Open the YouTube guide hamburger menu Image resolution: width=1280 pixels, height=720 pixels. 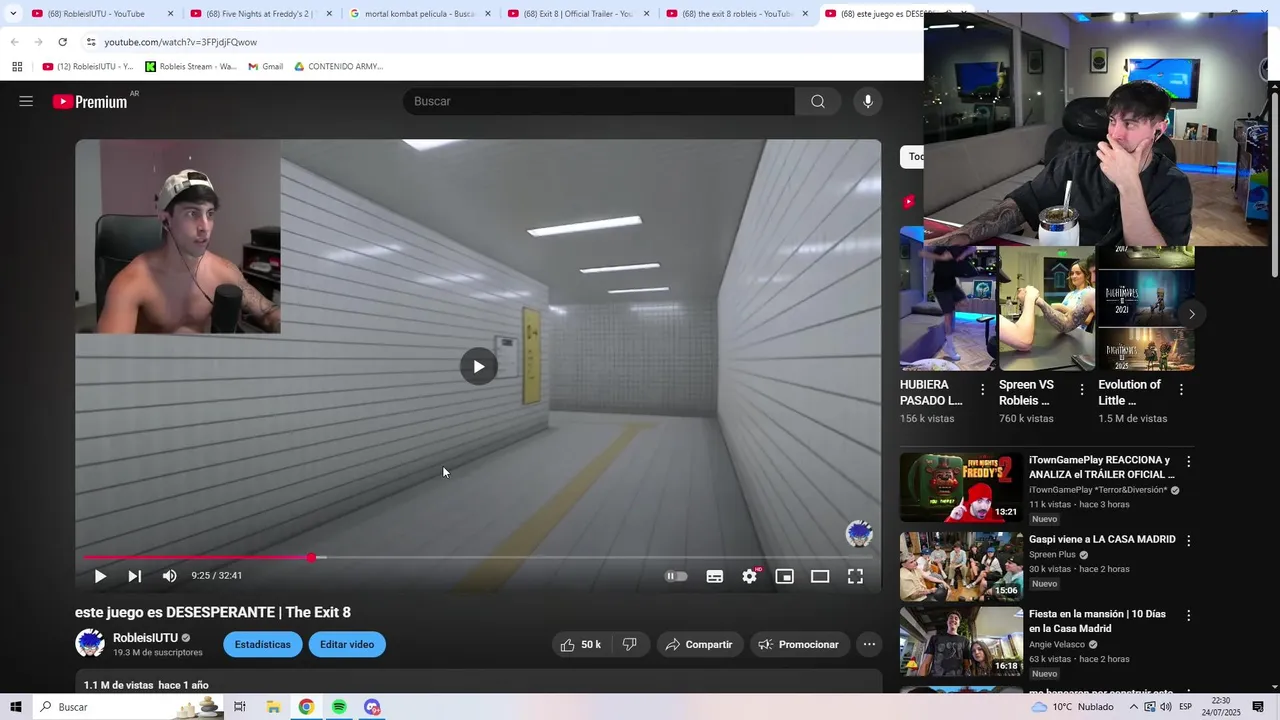tap(26, 101)
